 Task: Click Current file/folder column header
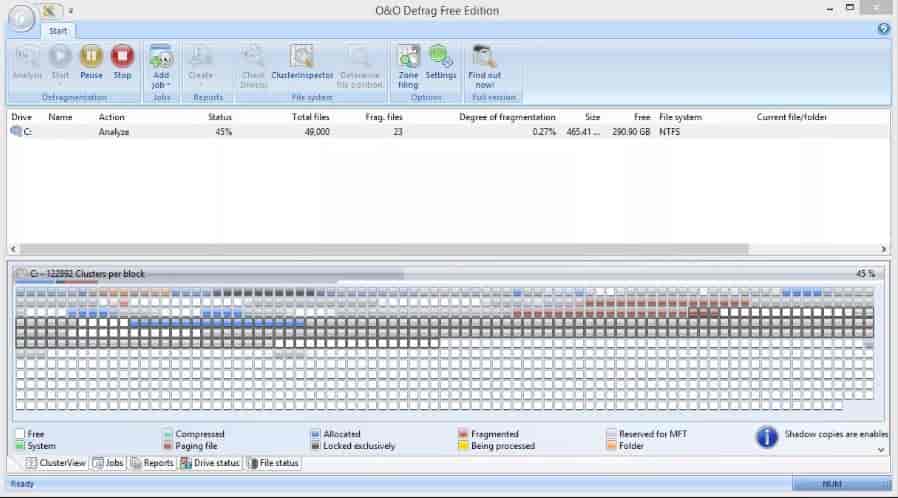791,117
